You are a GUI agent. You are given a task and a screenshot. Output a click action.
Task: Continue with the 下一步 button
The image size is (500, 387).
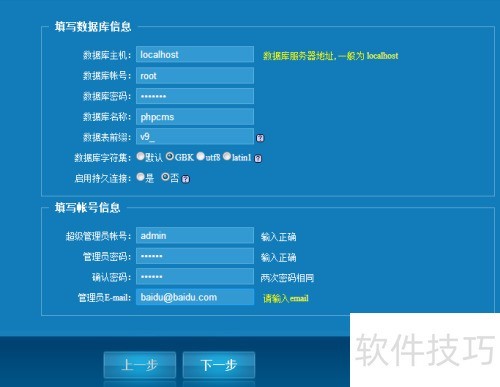coord(219,365)
